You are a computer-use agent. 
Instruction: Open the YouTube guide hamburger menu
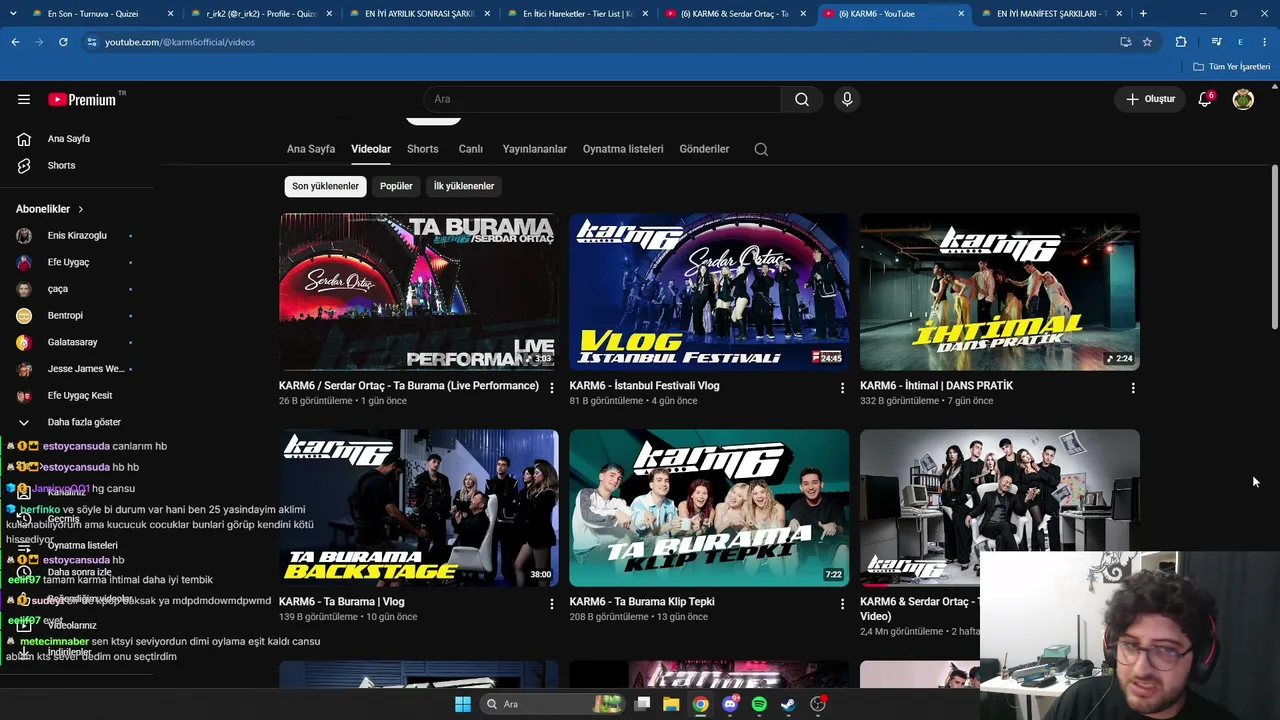(24, 99)
